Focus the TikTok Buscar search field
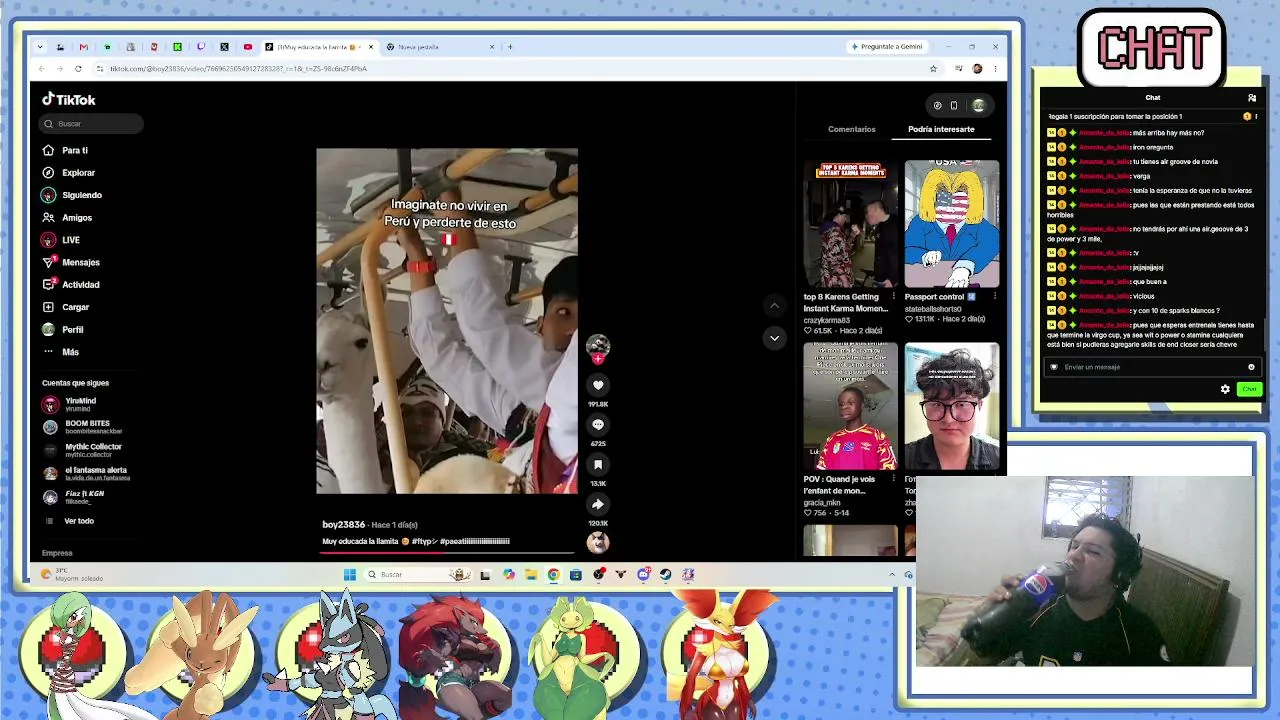Viewport: 1280px width, 720px height. [x=92, y=124]
